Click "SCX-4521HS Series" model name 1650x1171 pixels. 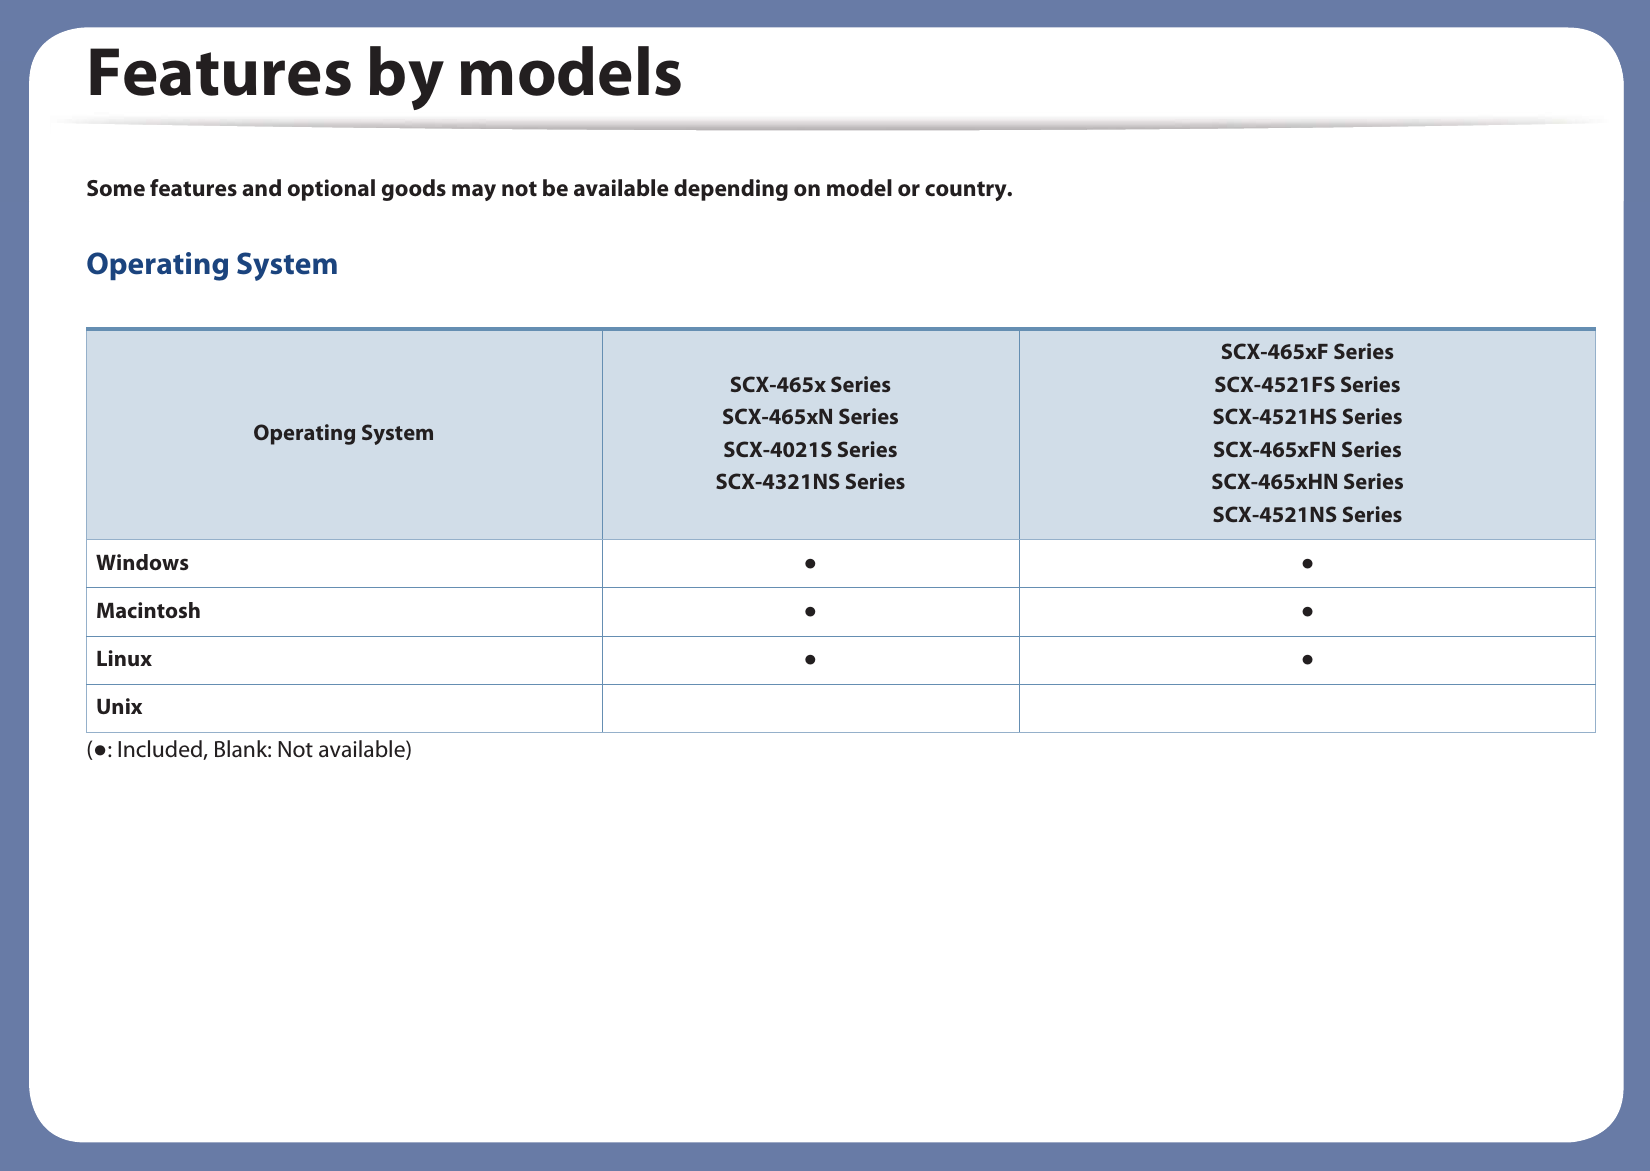point(1307,417)
